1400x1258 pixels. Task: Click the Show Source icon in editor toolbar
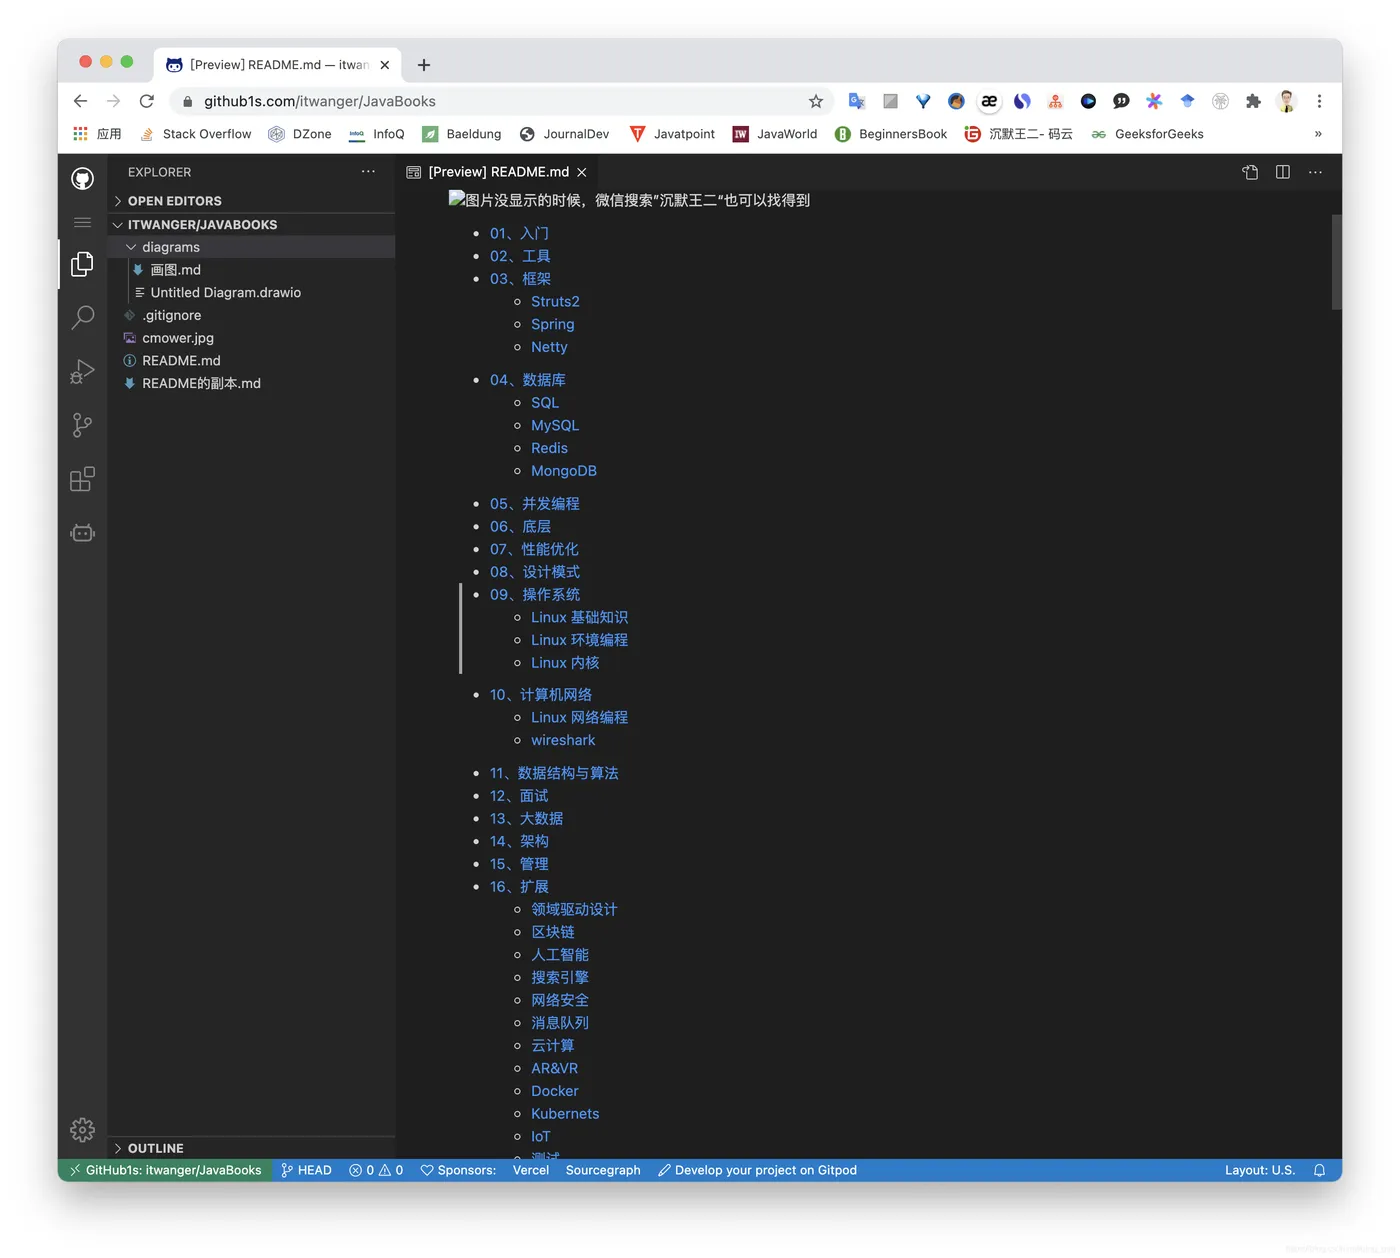pos(1250,172)
